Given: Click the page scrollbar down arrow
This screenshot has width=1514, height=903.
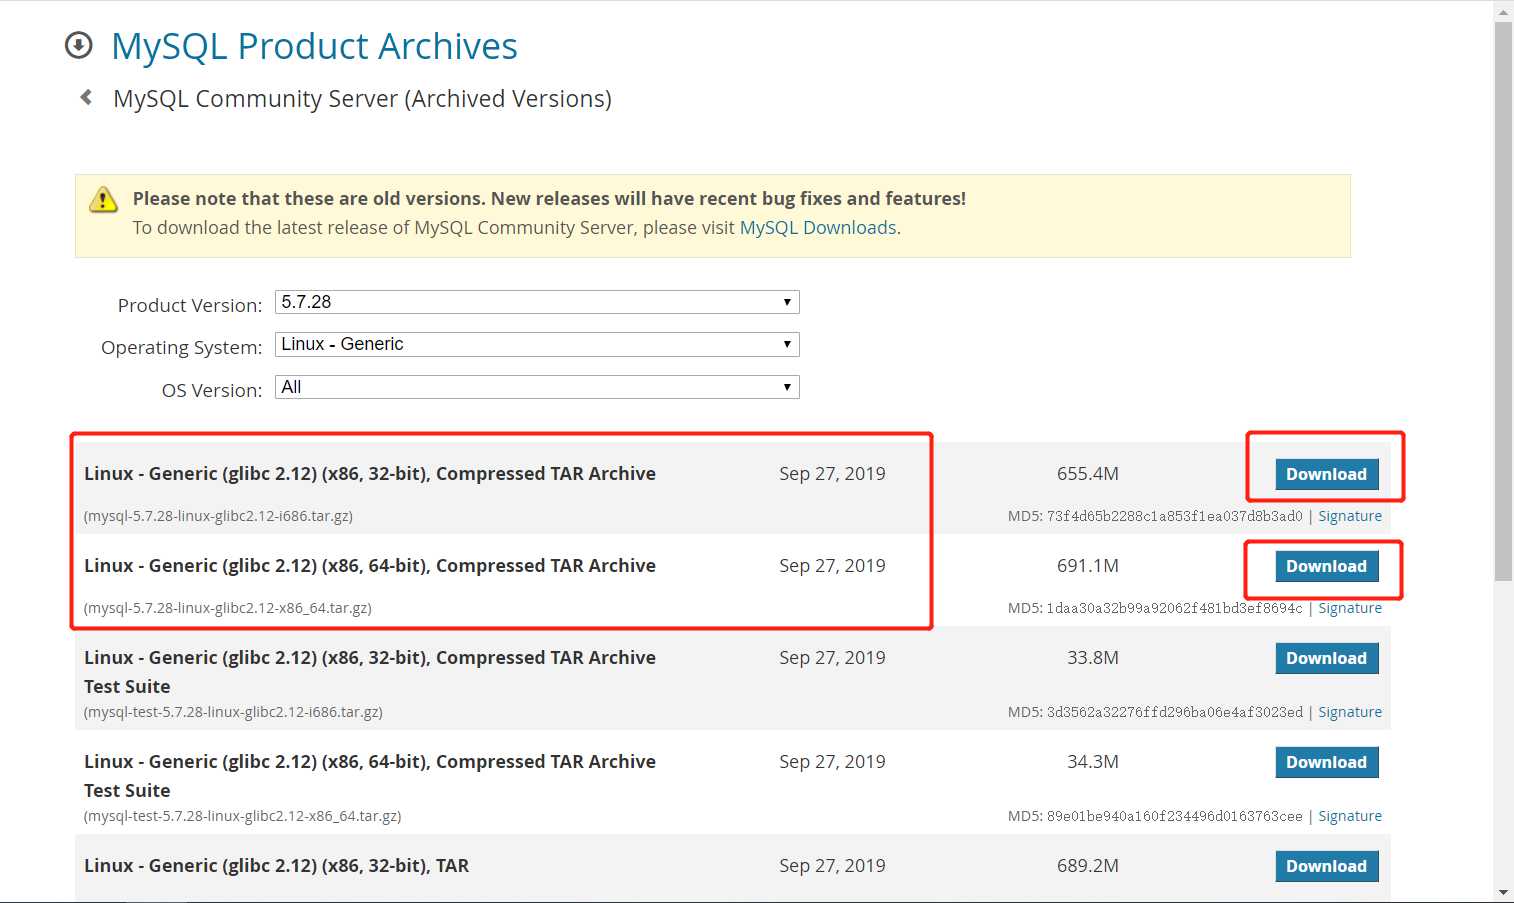Looking at the screenshot, I should [x=1503, y=892].
